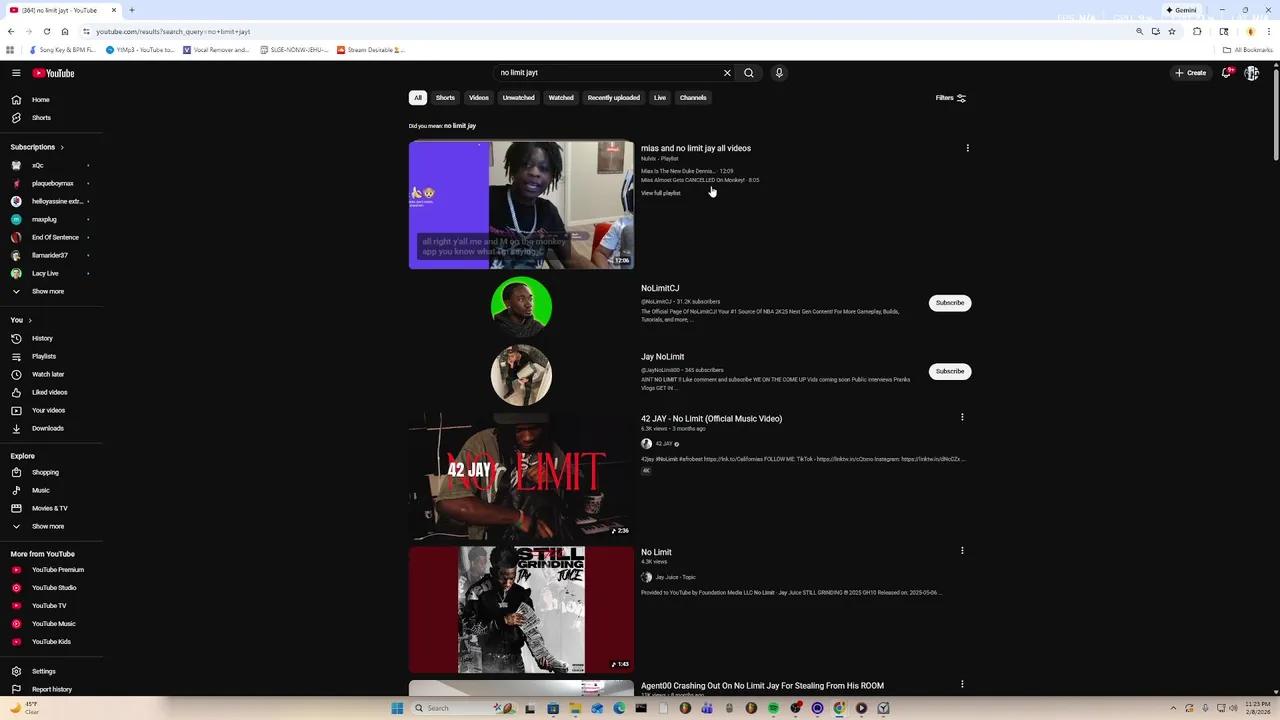
Task: Expand the Subscriptions section header
Action: point(38,147)
